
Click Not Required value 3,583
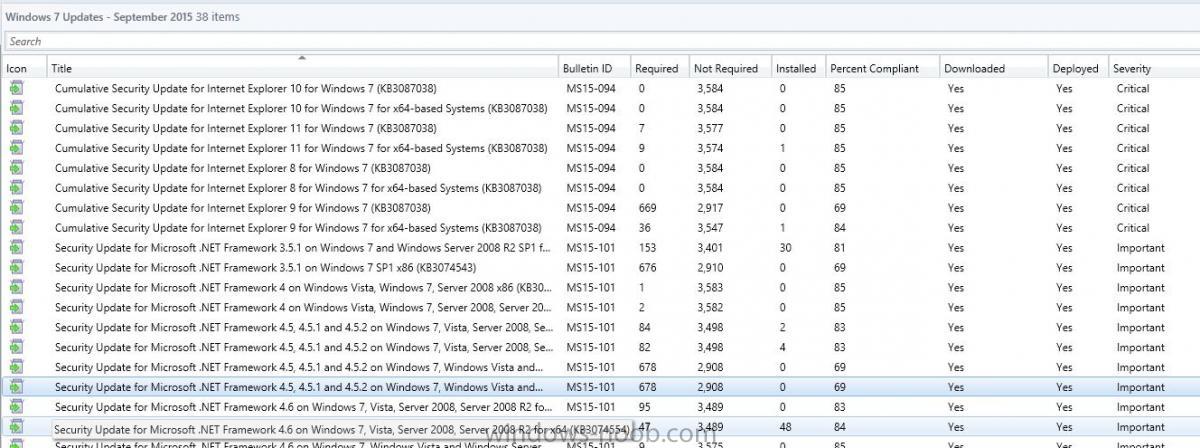[711, 288]
